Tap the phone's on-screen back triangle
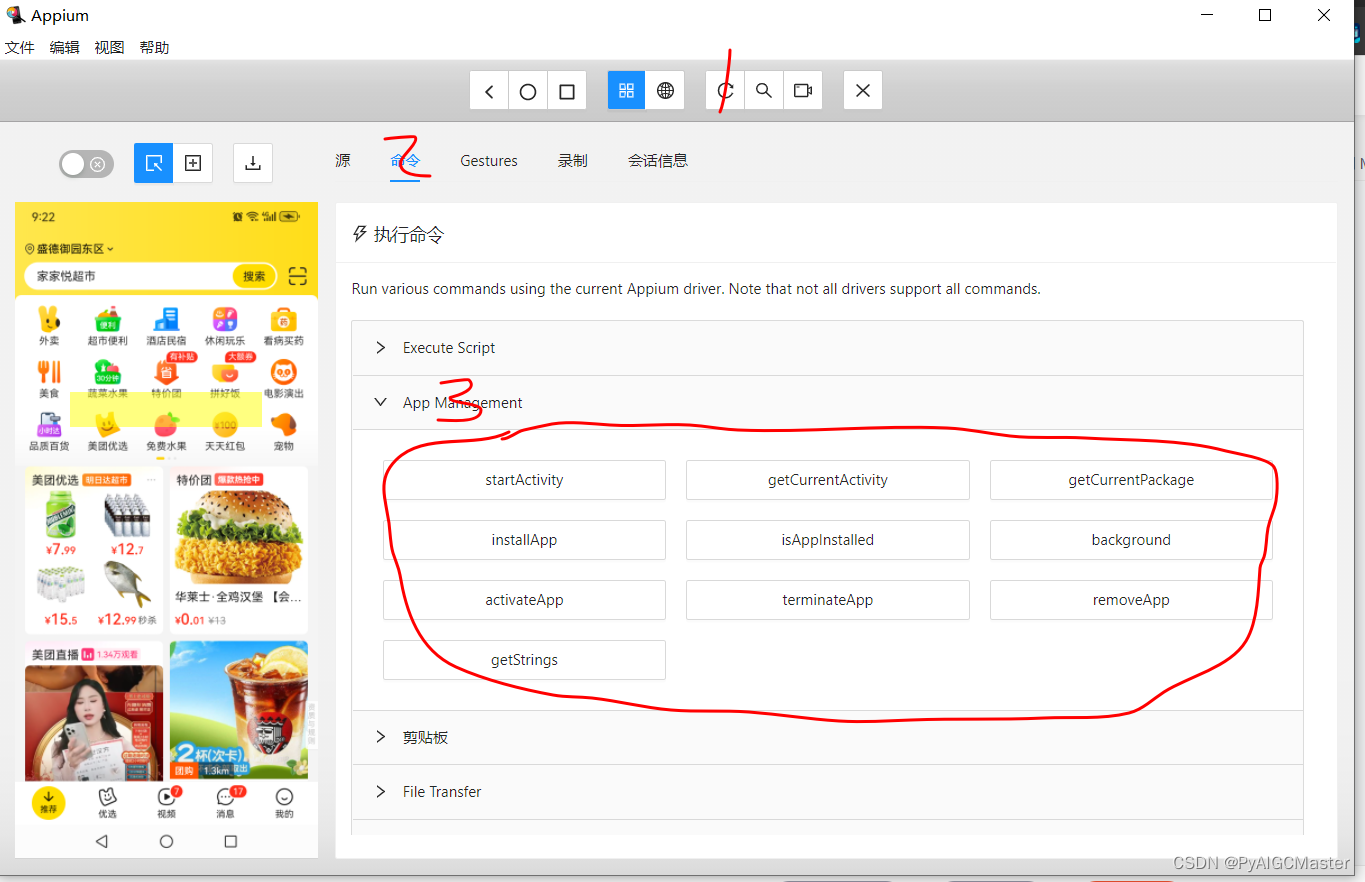1365x882 pixels. point(101,842)
